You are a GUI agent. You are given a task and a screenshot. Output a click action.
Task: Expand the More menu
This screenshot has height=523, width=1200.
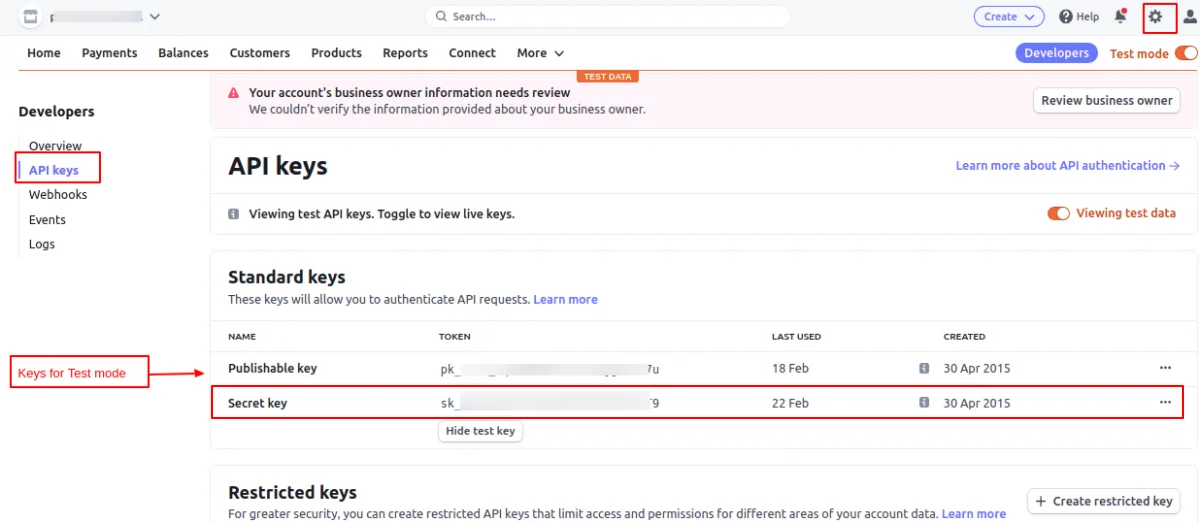click(x=540, y=53)
